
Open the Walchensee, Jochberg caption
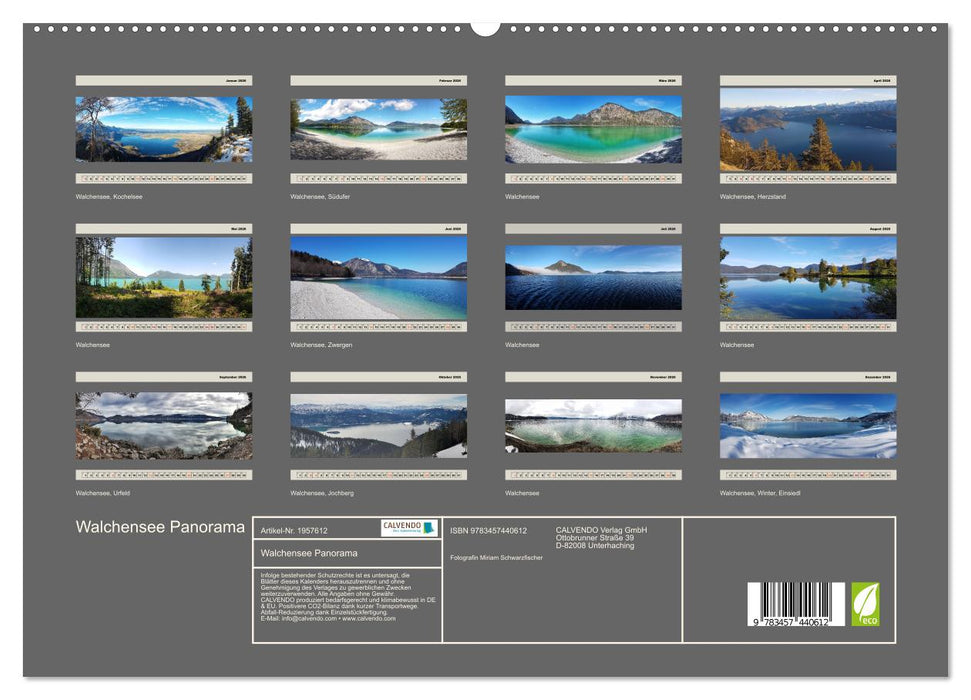click(320, 492)
